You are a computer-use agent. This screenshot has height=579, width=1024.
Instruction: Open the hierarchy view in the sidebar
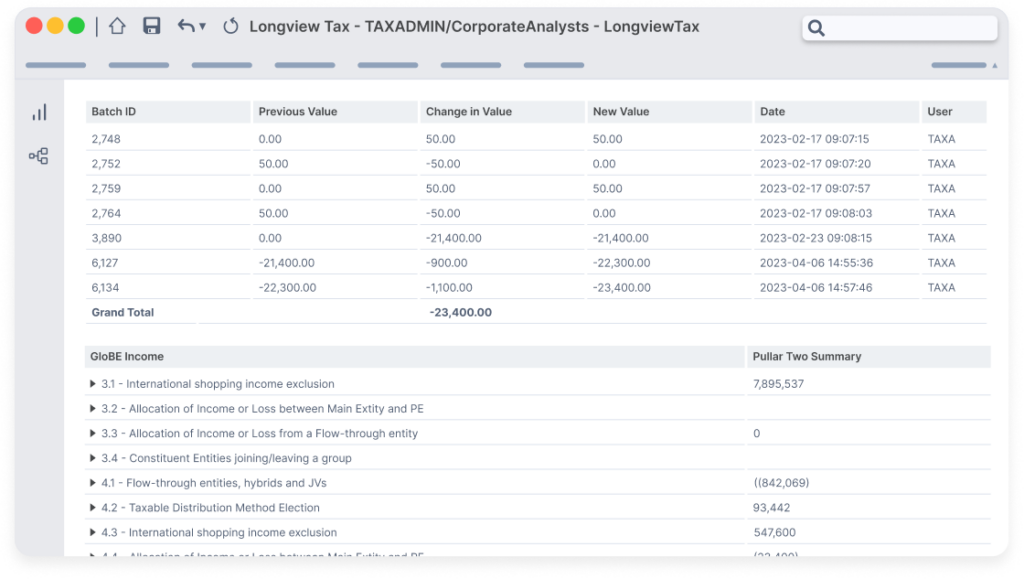coord(40,155)
